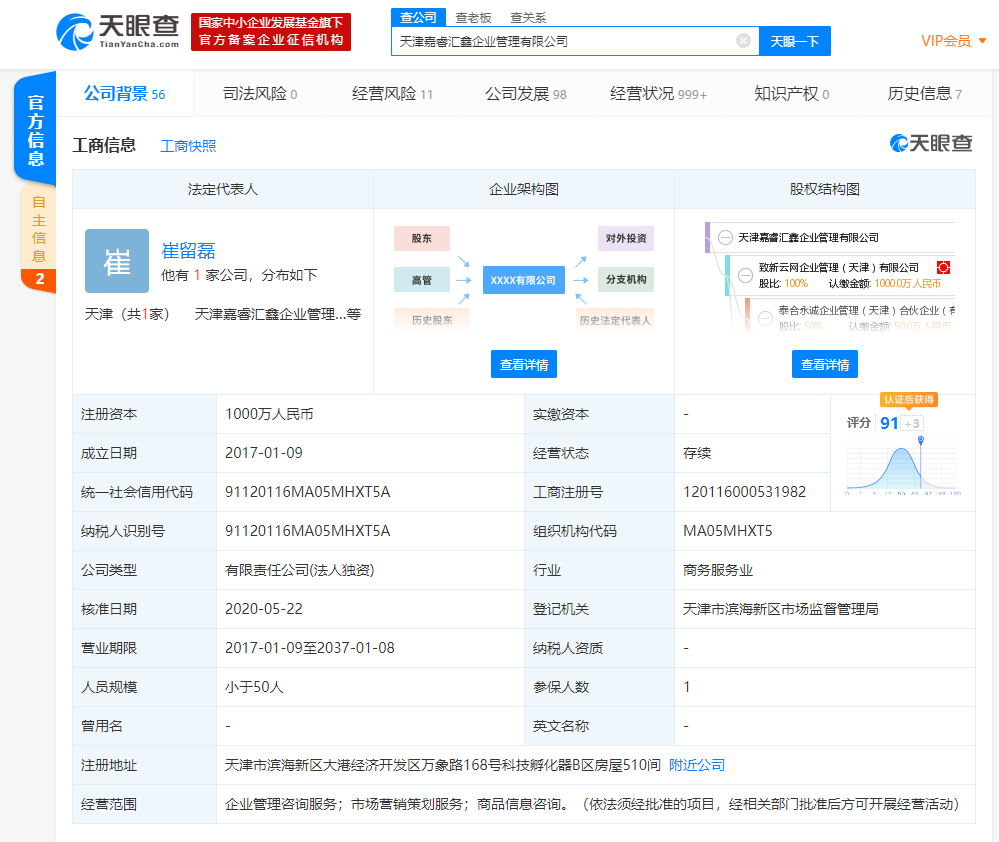Viewport: 999px width, 842px height.
Task: Click the 天眼一下 search button
Action: pyautogui.click(x=794, y=40)
